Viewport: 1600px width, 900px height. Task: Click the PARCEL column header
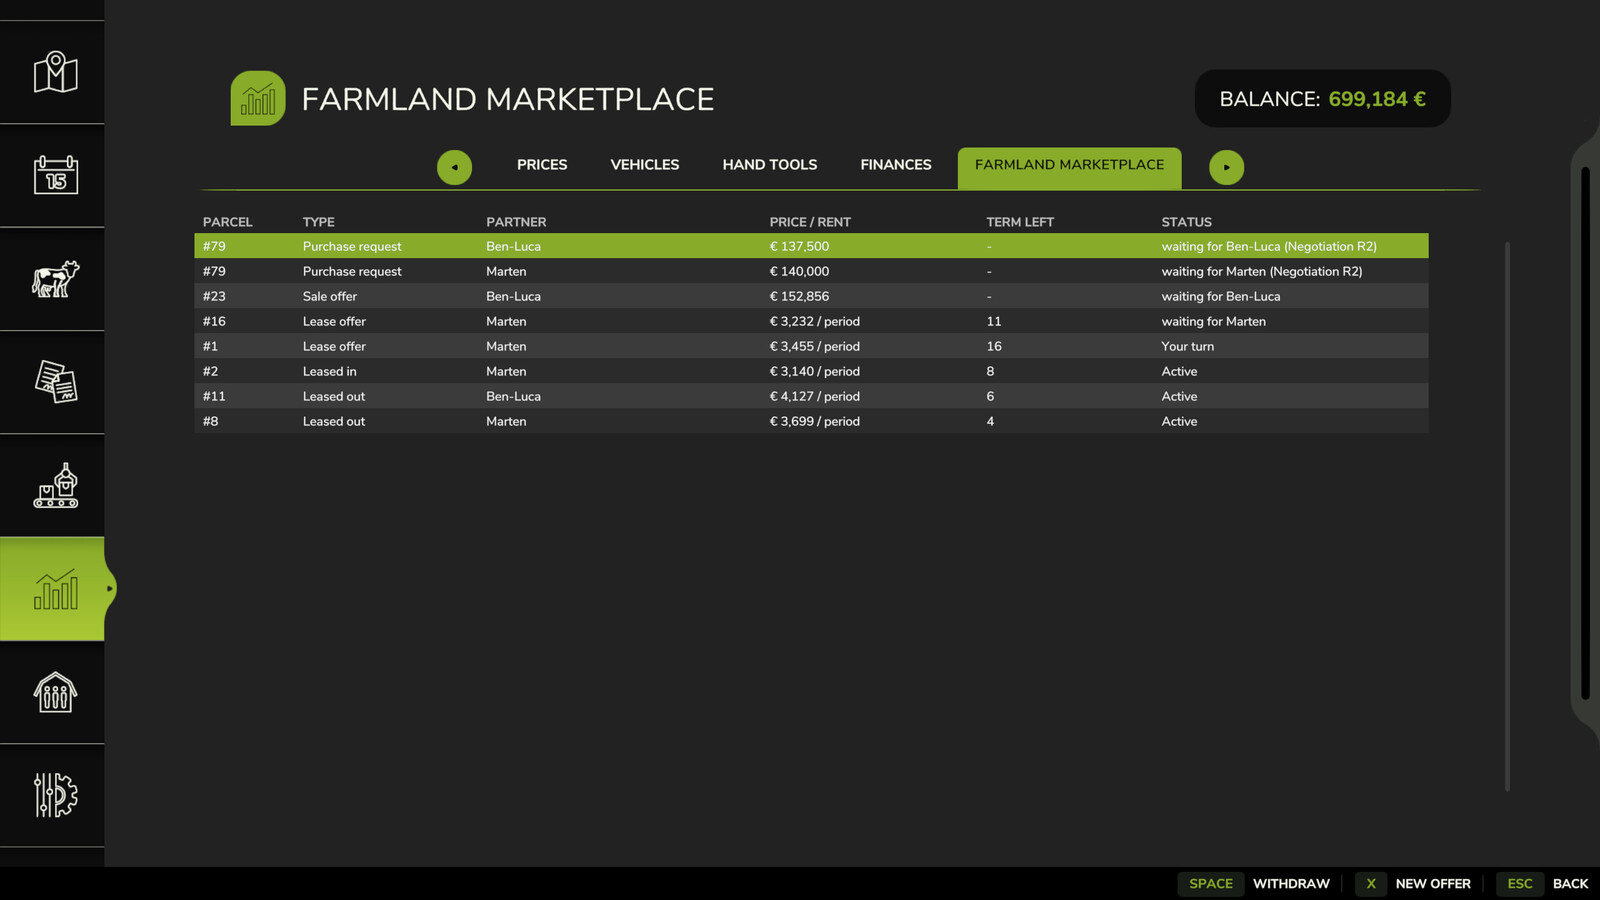click(x=227, y=222)
